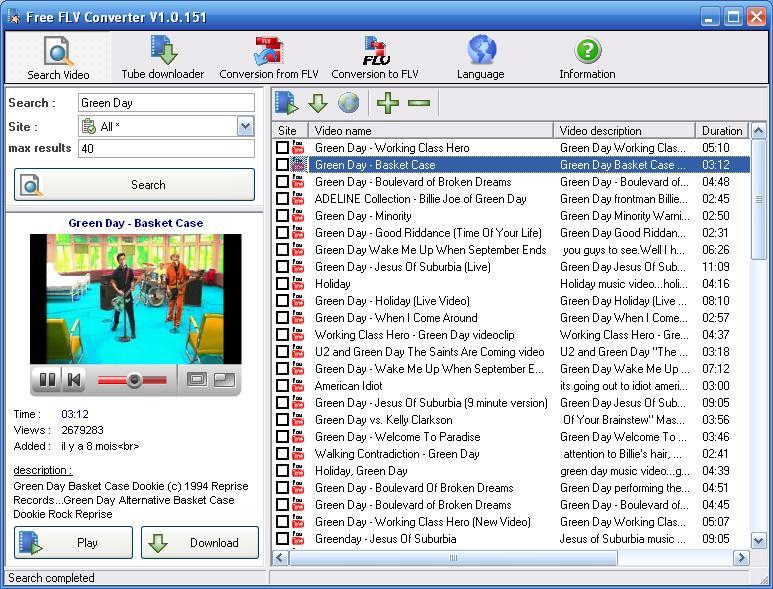The image size is (773, 589).
Task: Open the Language menu
Action: (x=481, y=57)
